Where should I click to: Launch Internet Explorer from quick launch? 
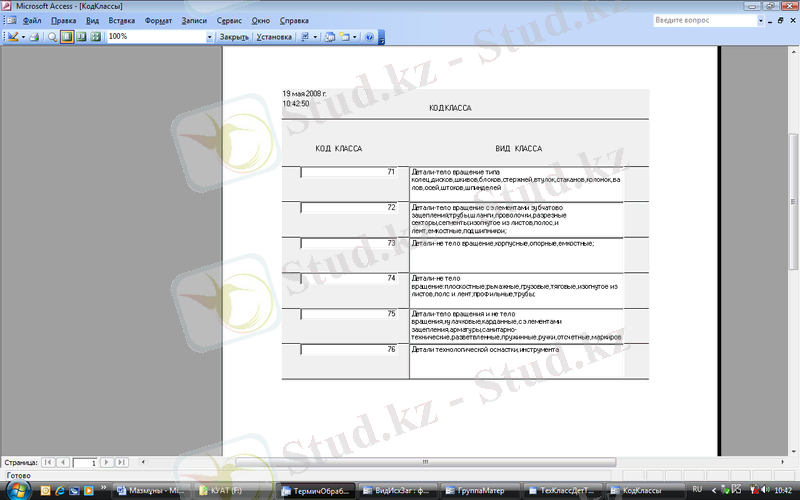[x=60, y=491]
